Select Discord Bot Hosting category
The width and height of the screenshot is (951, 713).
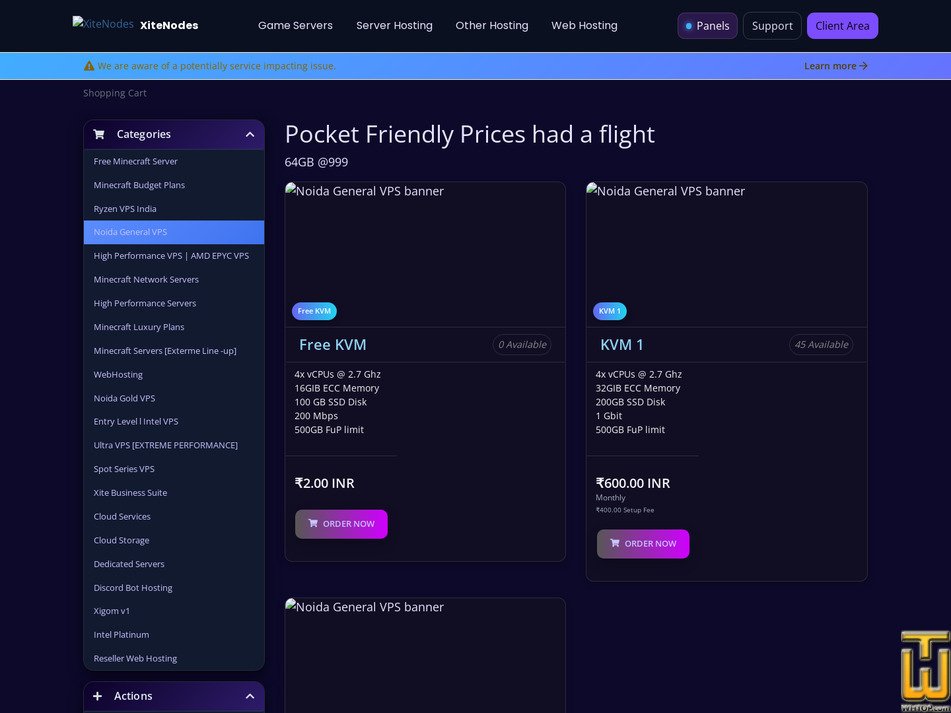(133, 587)
